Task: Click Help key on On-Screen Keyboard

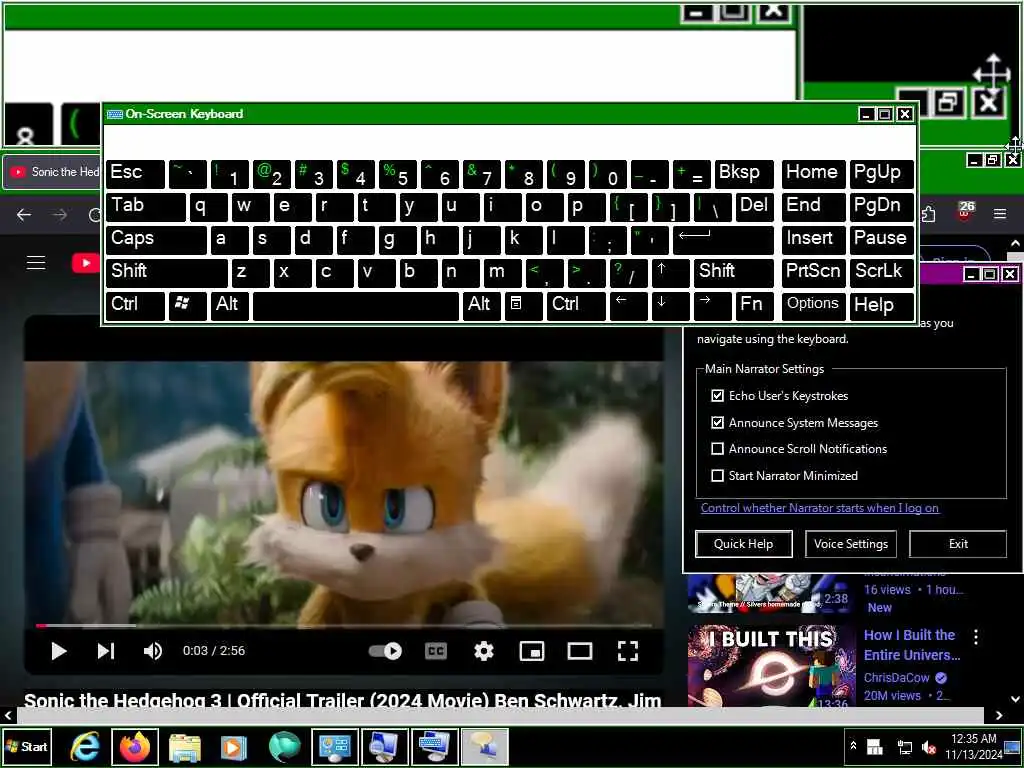Action: click(882, 305)
